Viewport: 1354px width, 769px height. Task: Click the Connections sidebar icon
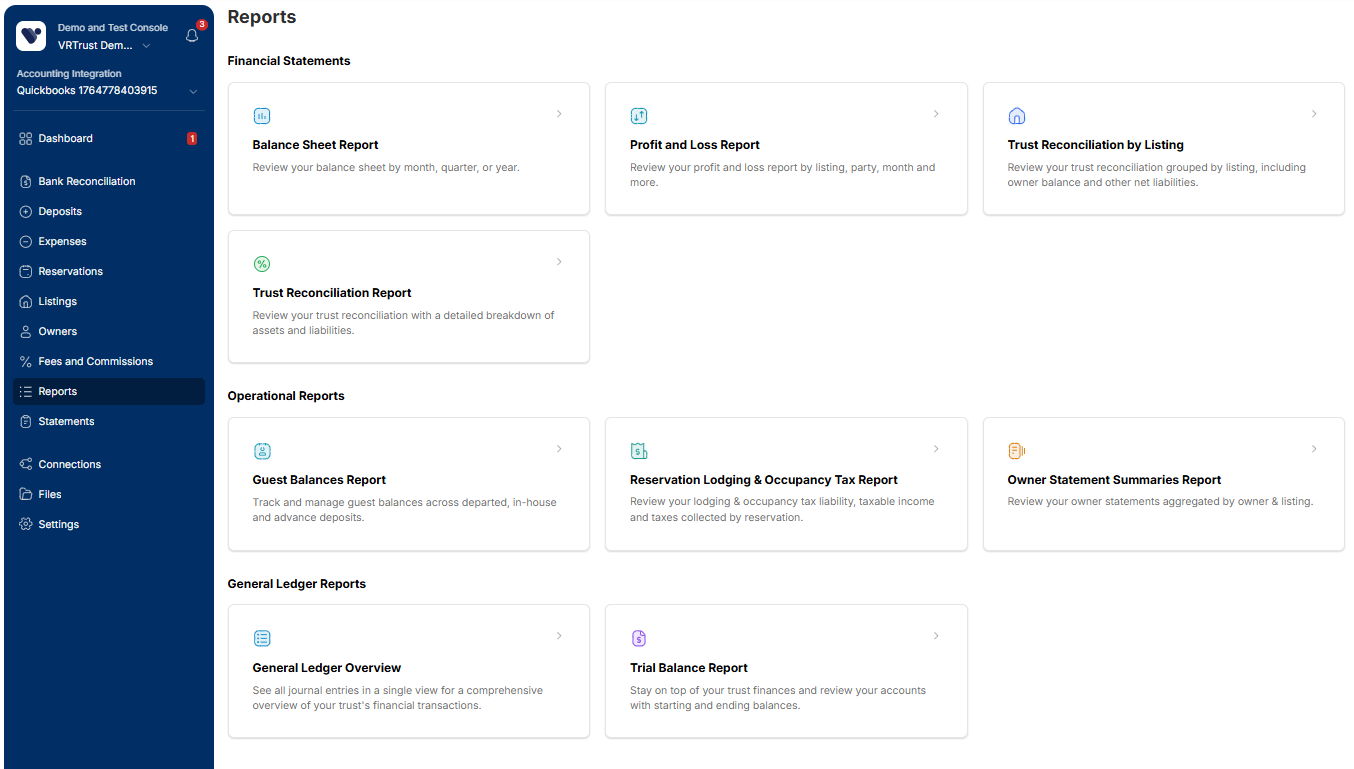[26, 465]
